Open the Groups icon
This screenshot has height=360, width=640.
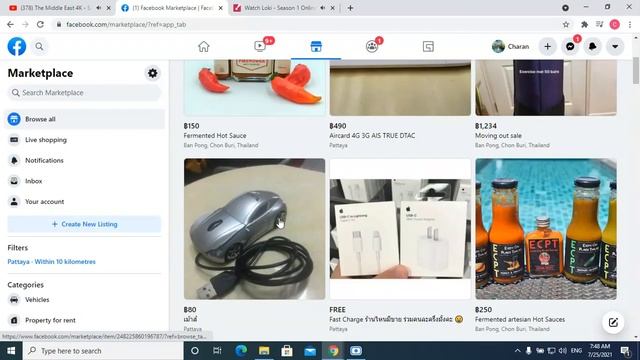tap(372, 47)
